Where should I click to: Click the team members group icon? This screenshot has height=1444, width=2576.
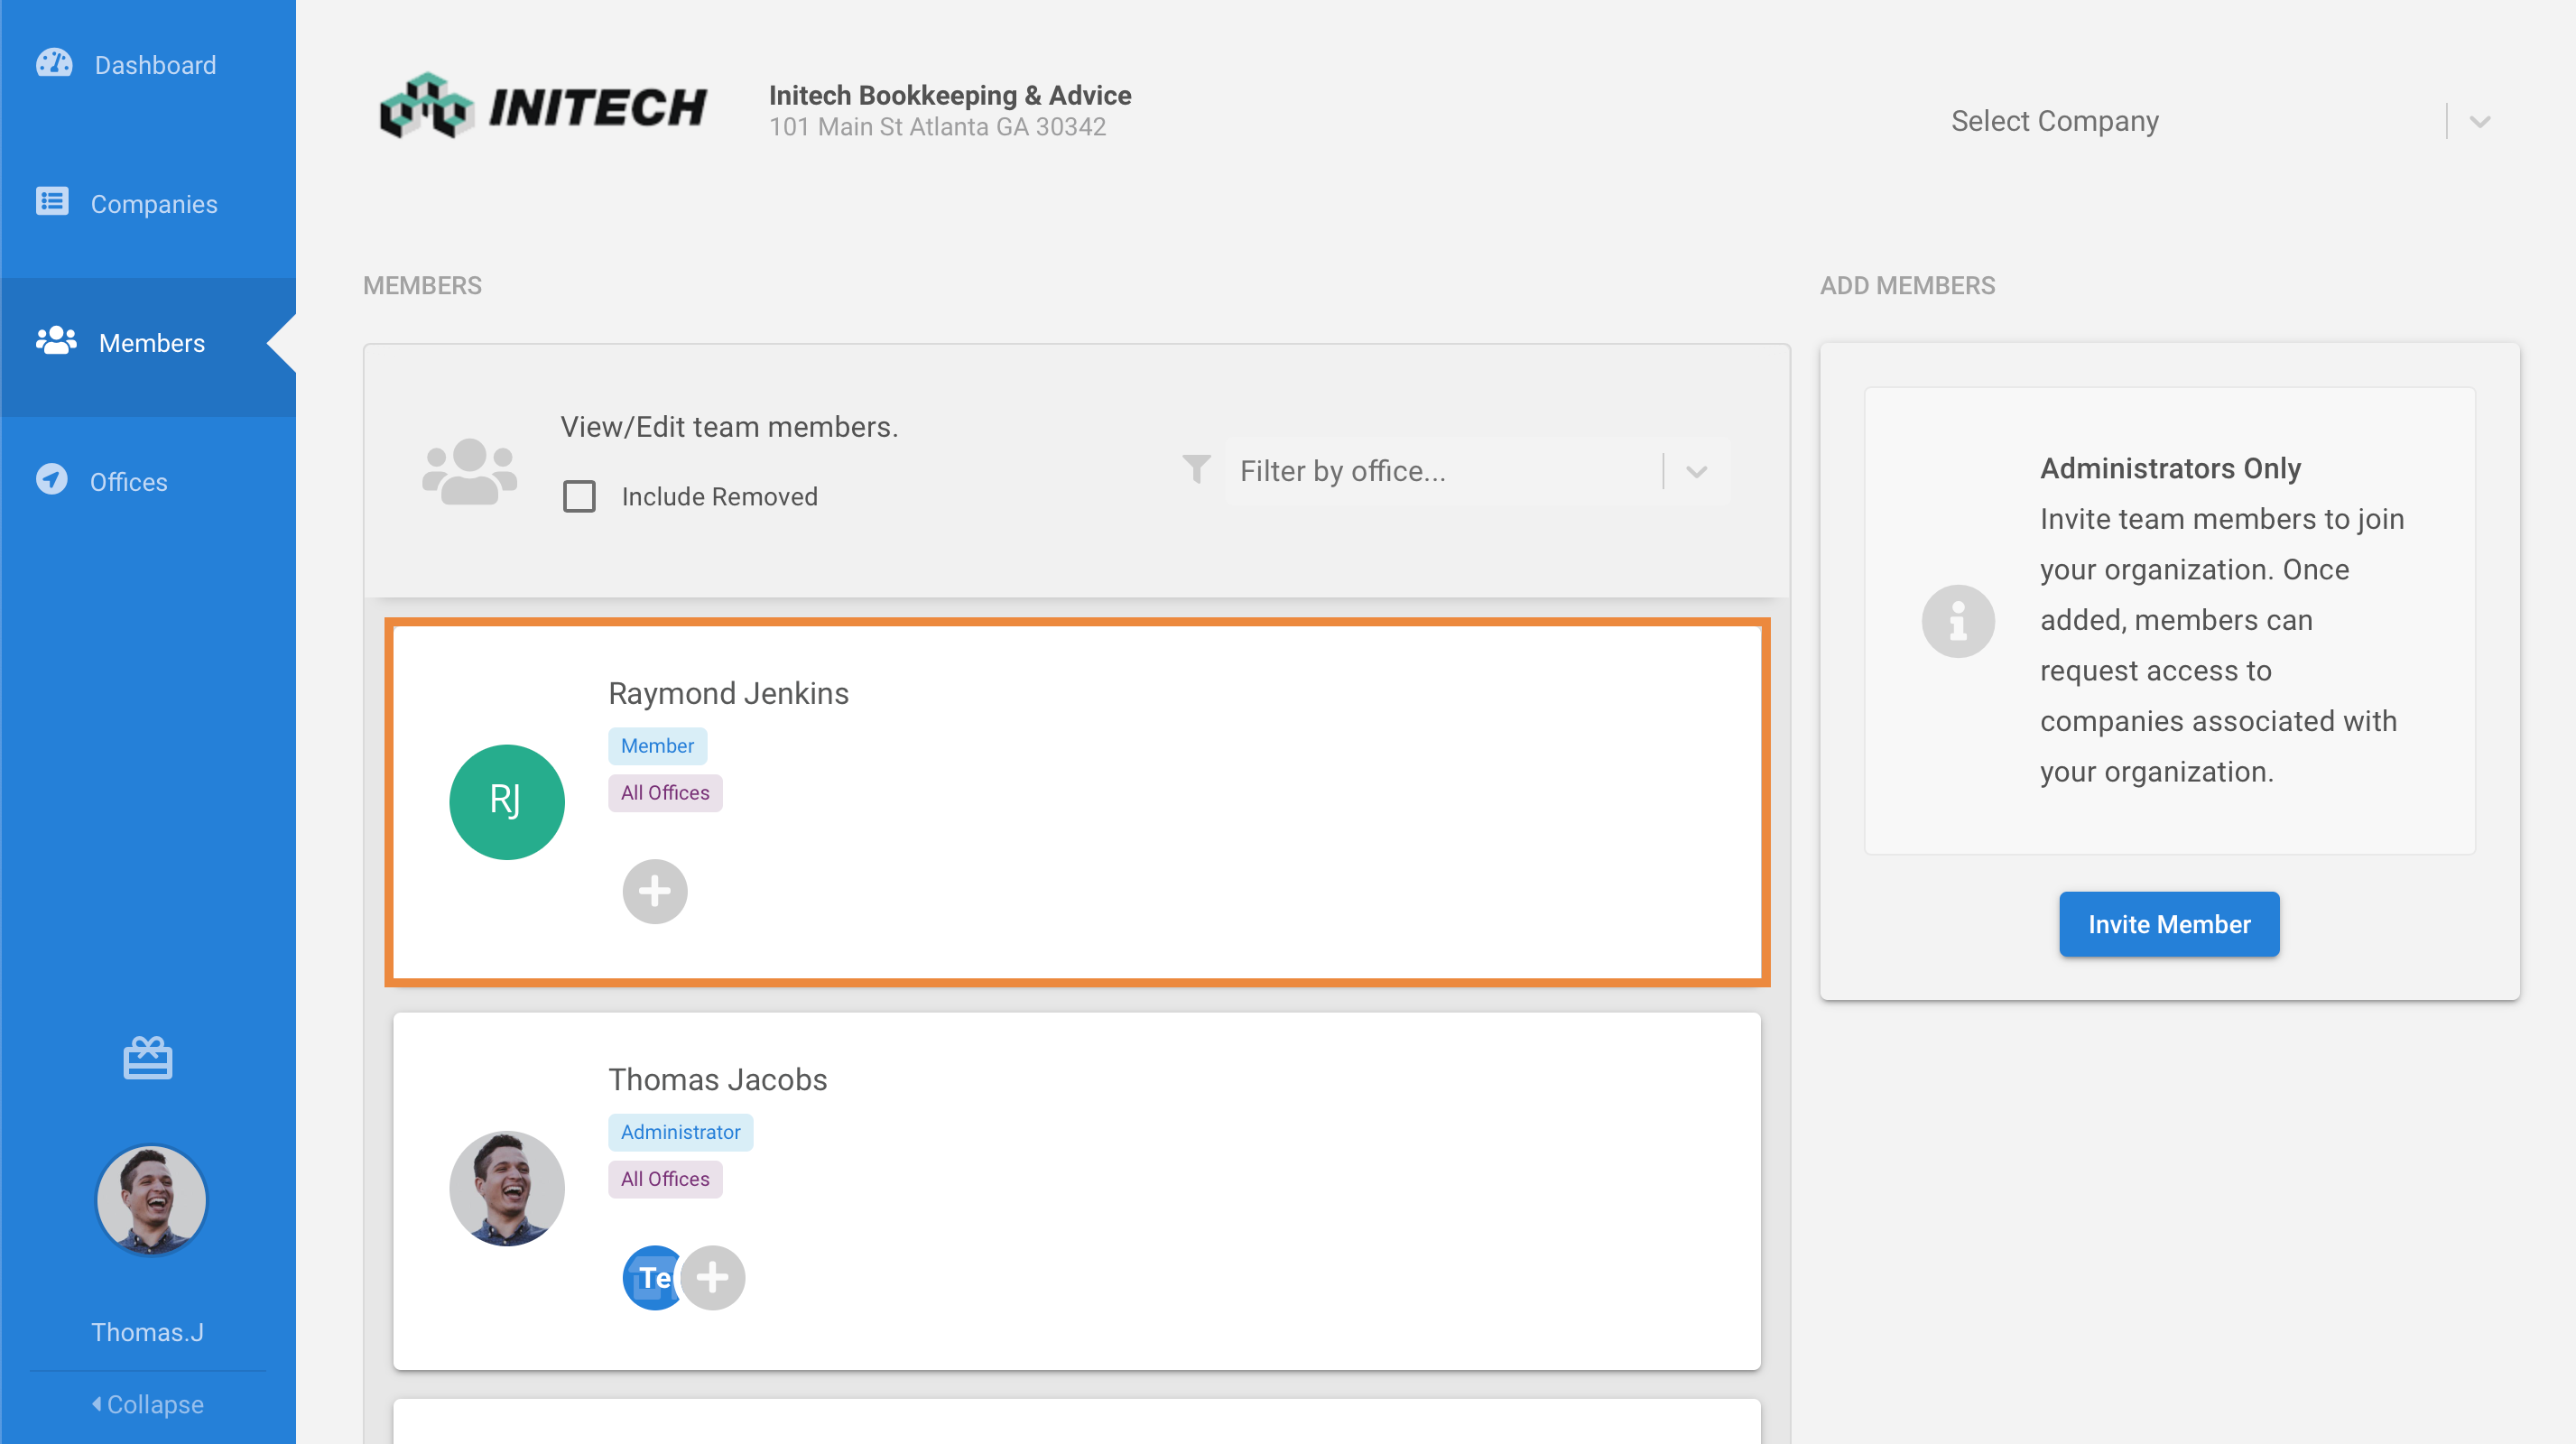pos(469,471)
